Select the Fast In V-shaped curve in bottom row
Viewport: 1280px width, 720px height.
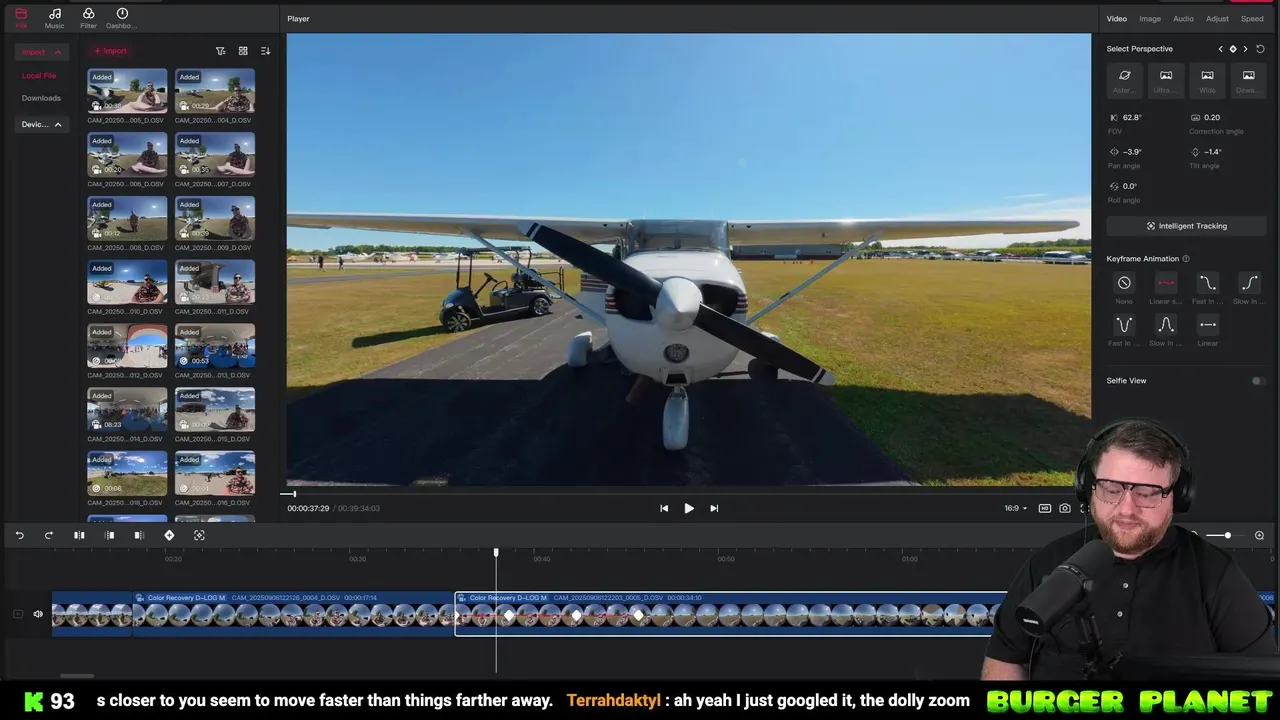pyautogui.click(x=1124, y=325)
